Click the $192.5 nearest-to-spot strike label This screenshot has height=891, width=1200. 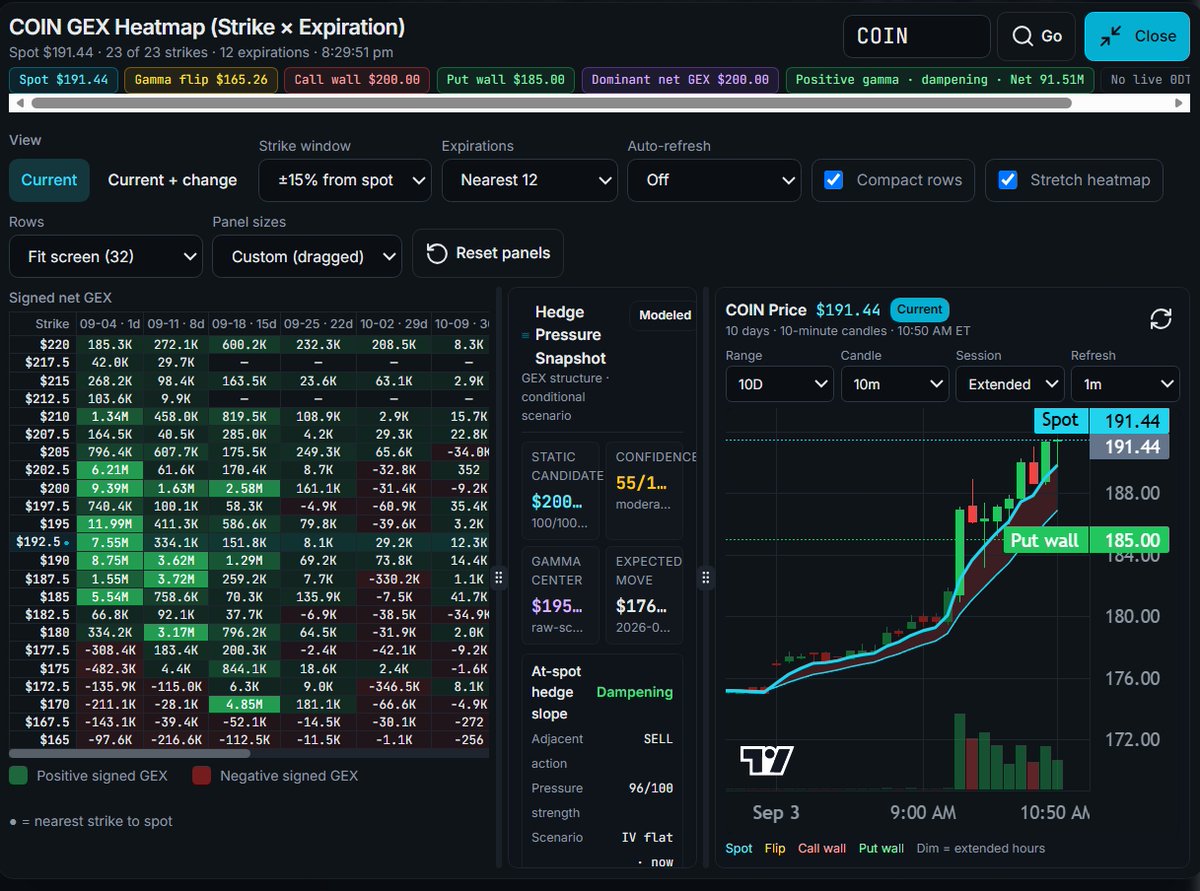coord(43,541)
